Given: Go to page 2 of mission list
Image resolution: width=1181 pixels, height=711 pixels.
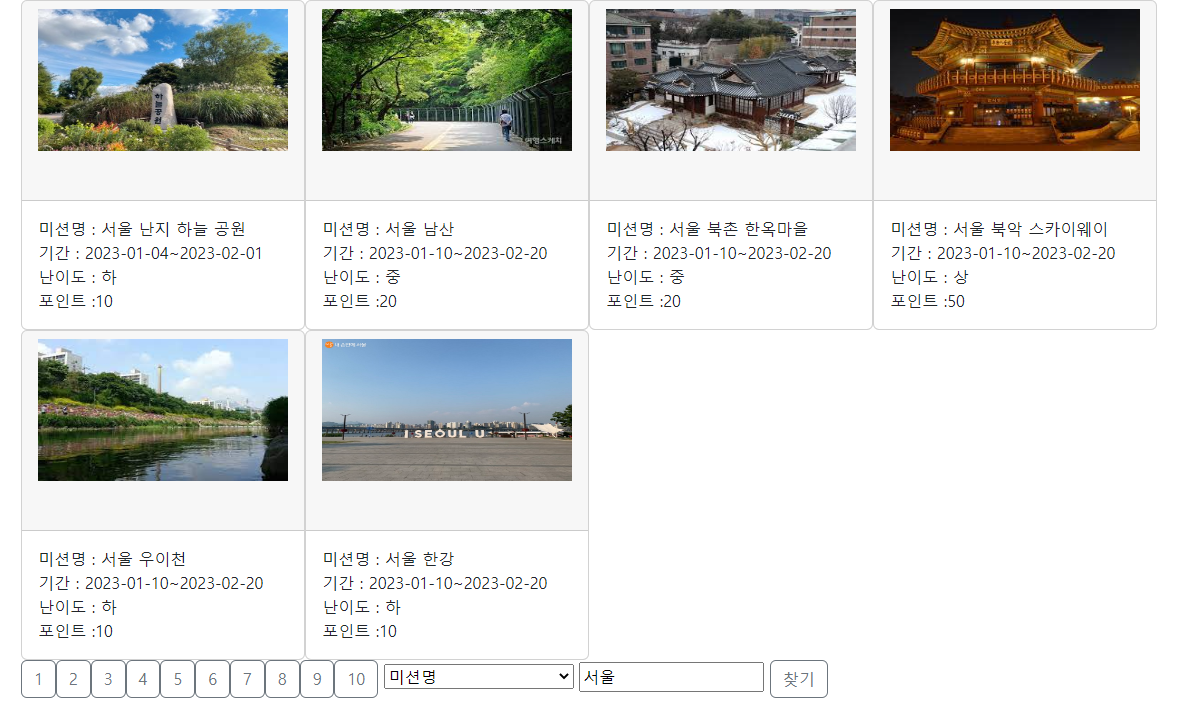Looking at the screenshot, I should 73,679.
